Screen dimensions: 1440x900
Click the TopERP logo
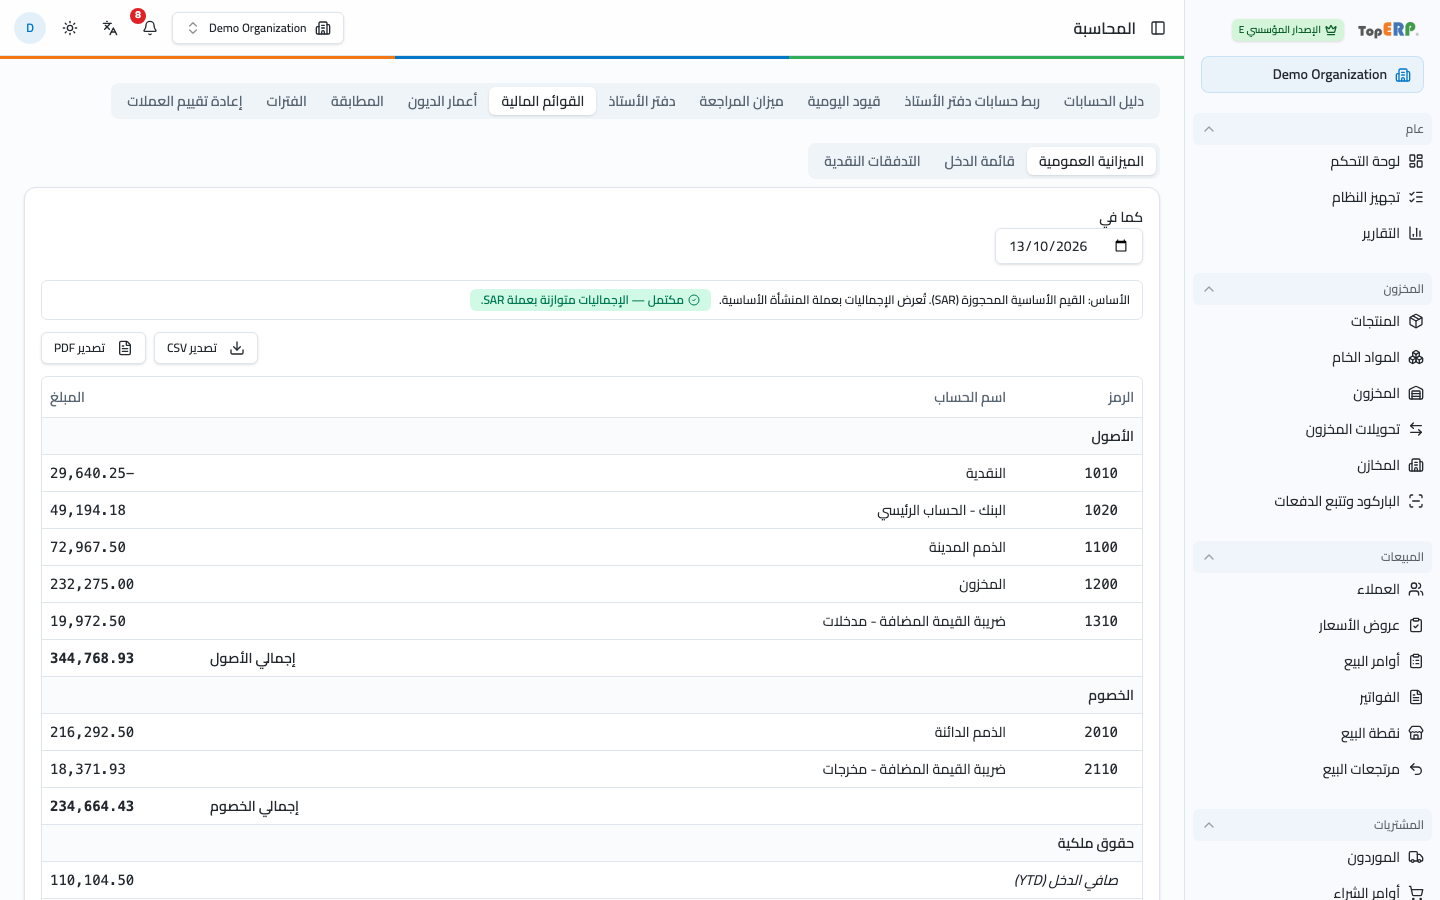(x=1388, y=30)
